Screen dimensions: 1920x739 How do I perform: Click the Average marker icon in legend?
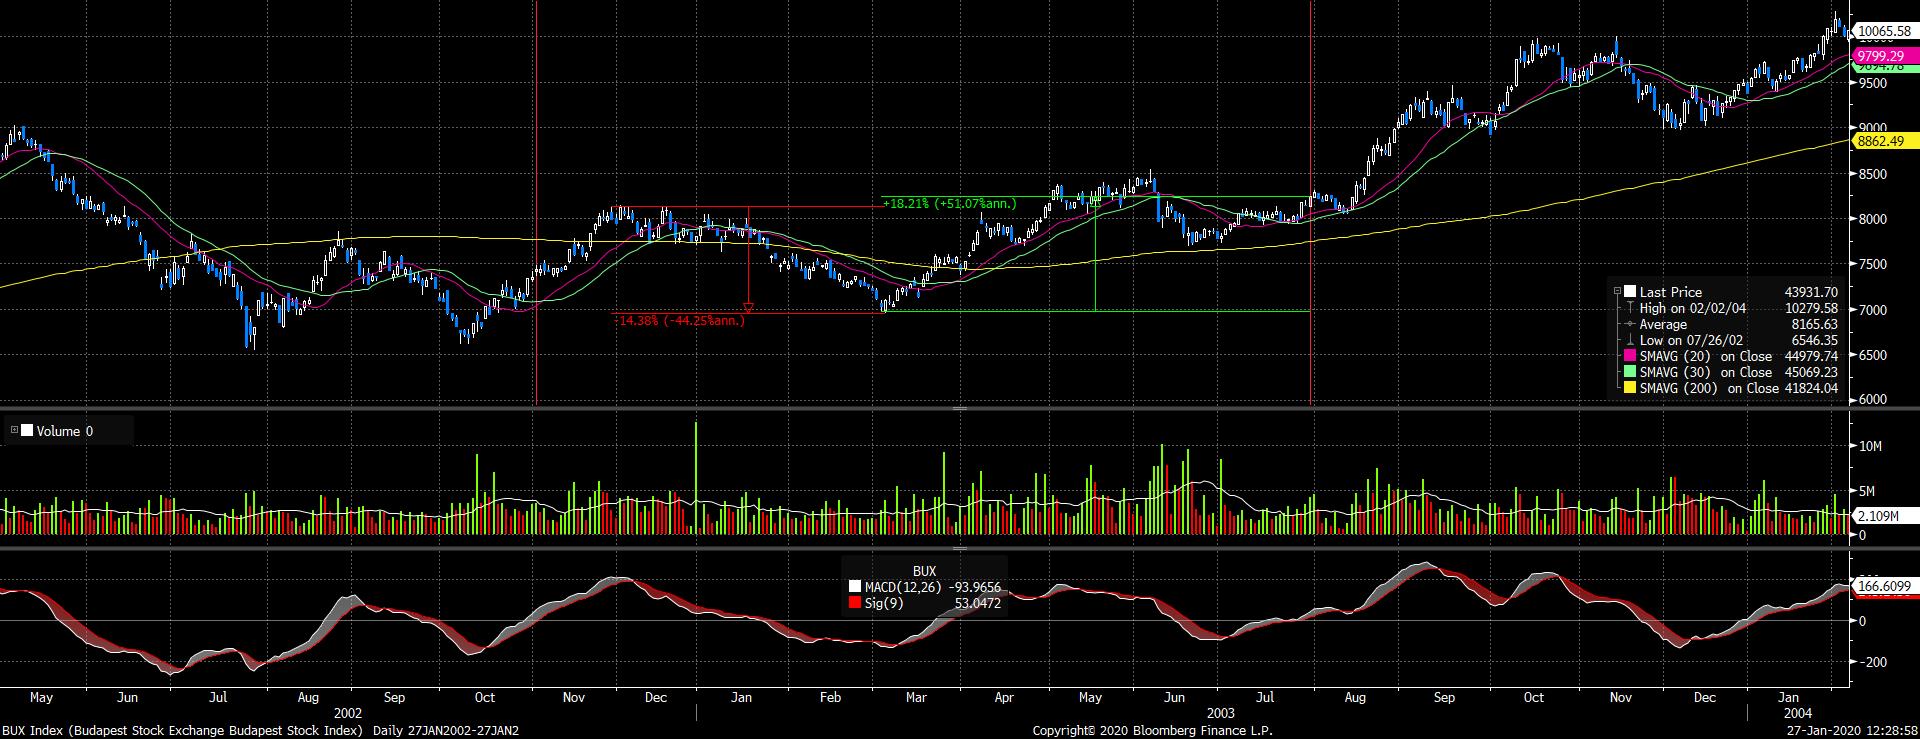[x=1630, y=324]
